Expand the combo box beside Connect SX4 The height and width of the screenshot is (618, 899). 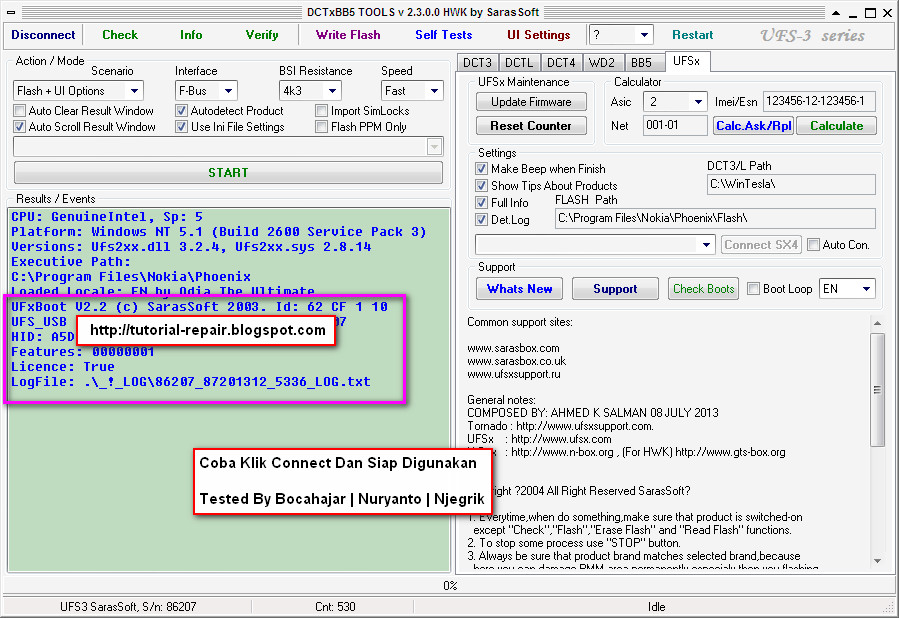(x=706, y=245)
